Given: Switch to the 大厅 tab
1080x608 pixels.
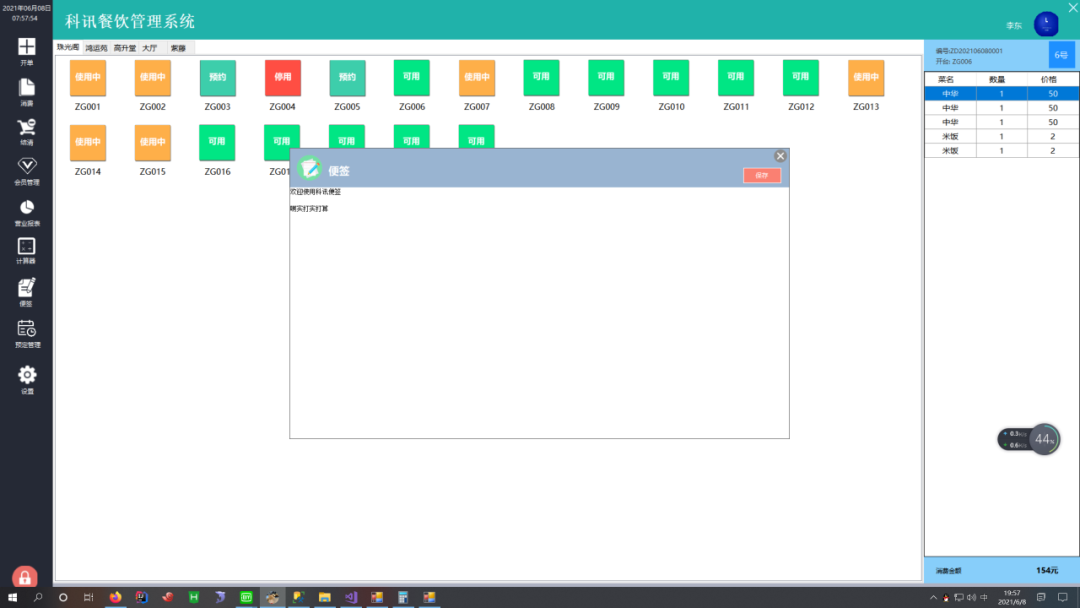Looking at the screenshot, I should click(149, 48).
